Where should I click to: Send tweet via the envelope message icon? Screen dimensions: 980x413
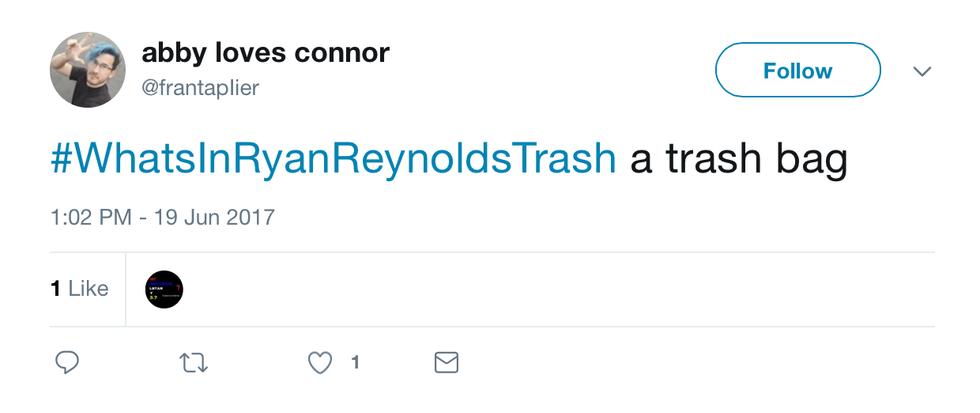(x=446, y=362)
